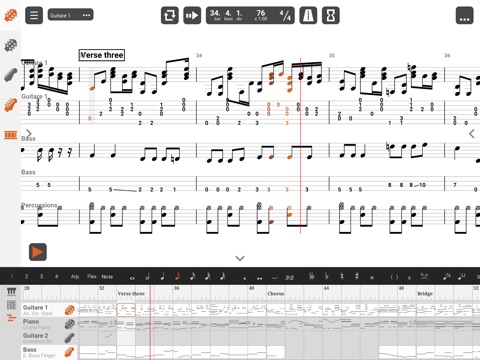Show the grid view icon in the bottom panel
480x360 pixels.
[11, 305]
